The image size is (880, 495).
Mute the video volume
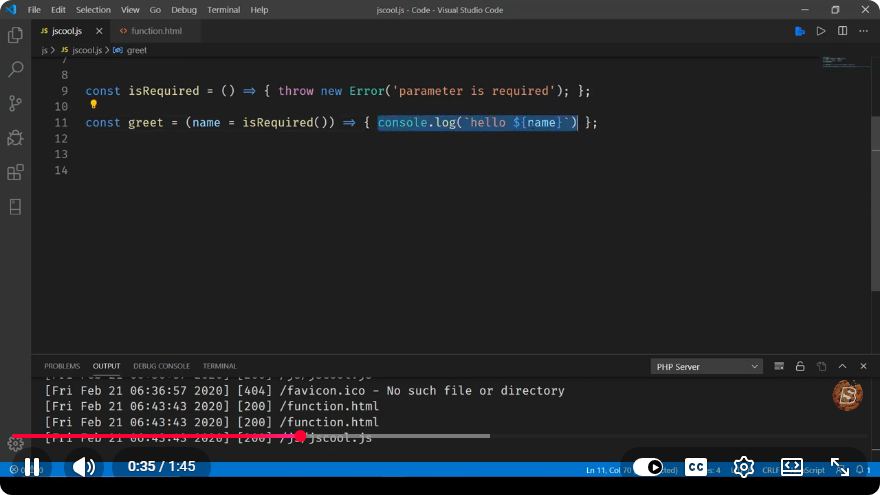(84, 467)
